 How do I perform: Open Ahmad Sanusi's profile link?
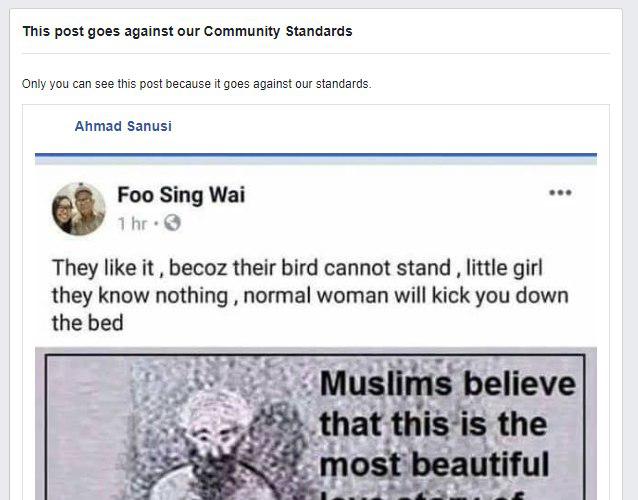click(123, 126)
